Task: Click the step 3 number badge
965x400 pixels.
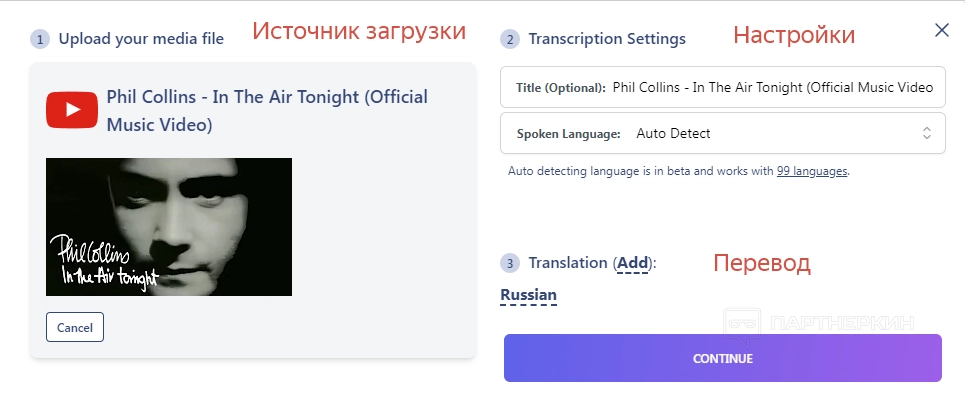Action: coord(510,264)
